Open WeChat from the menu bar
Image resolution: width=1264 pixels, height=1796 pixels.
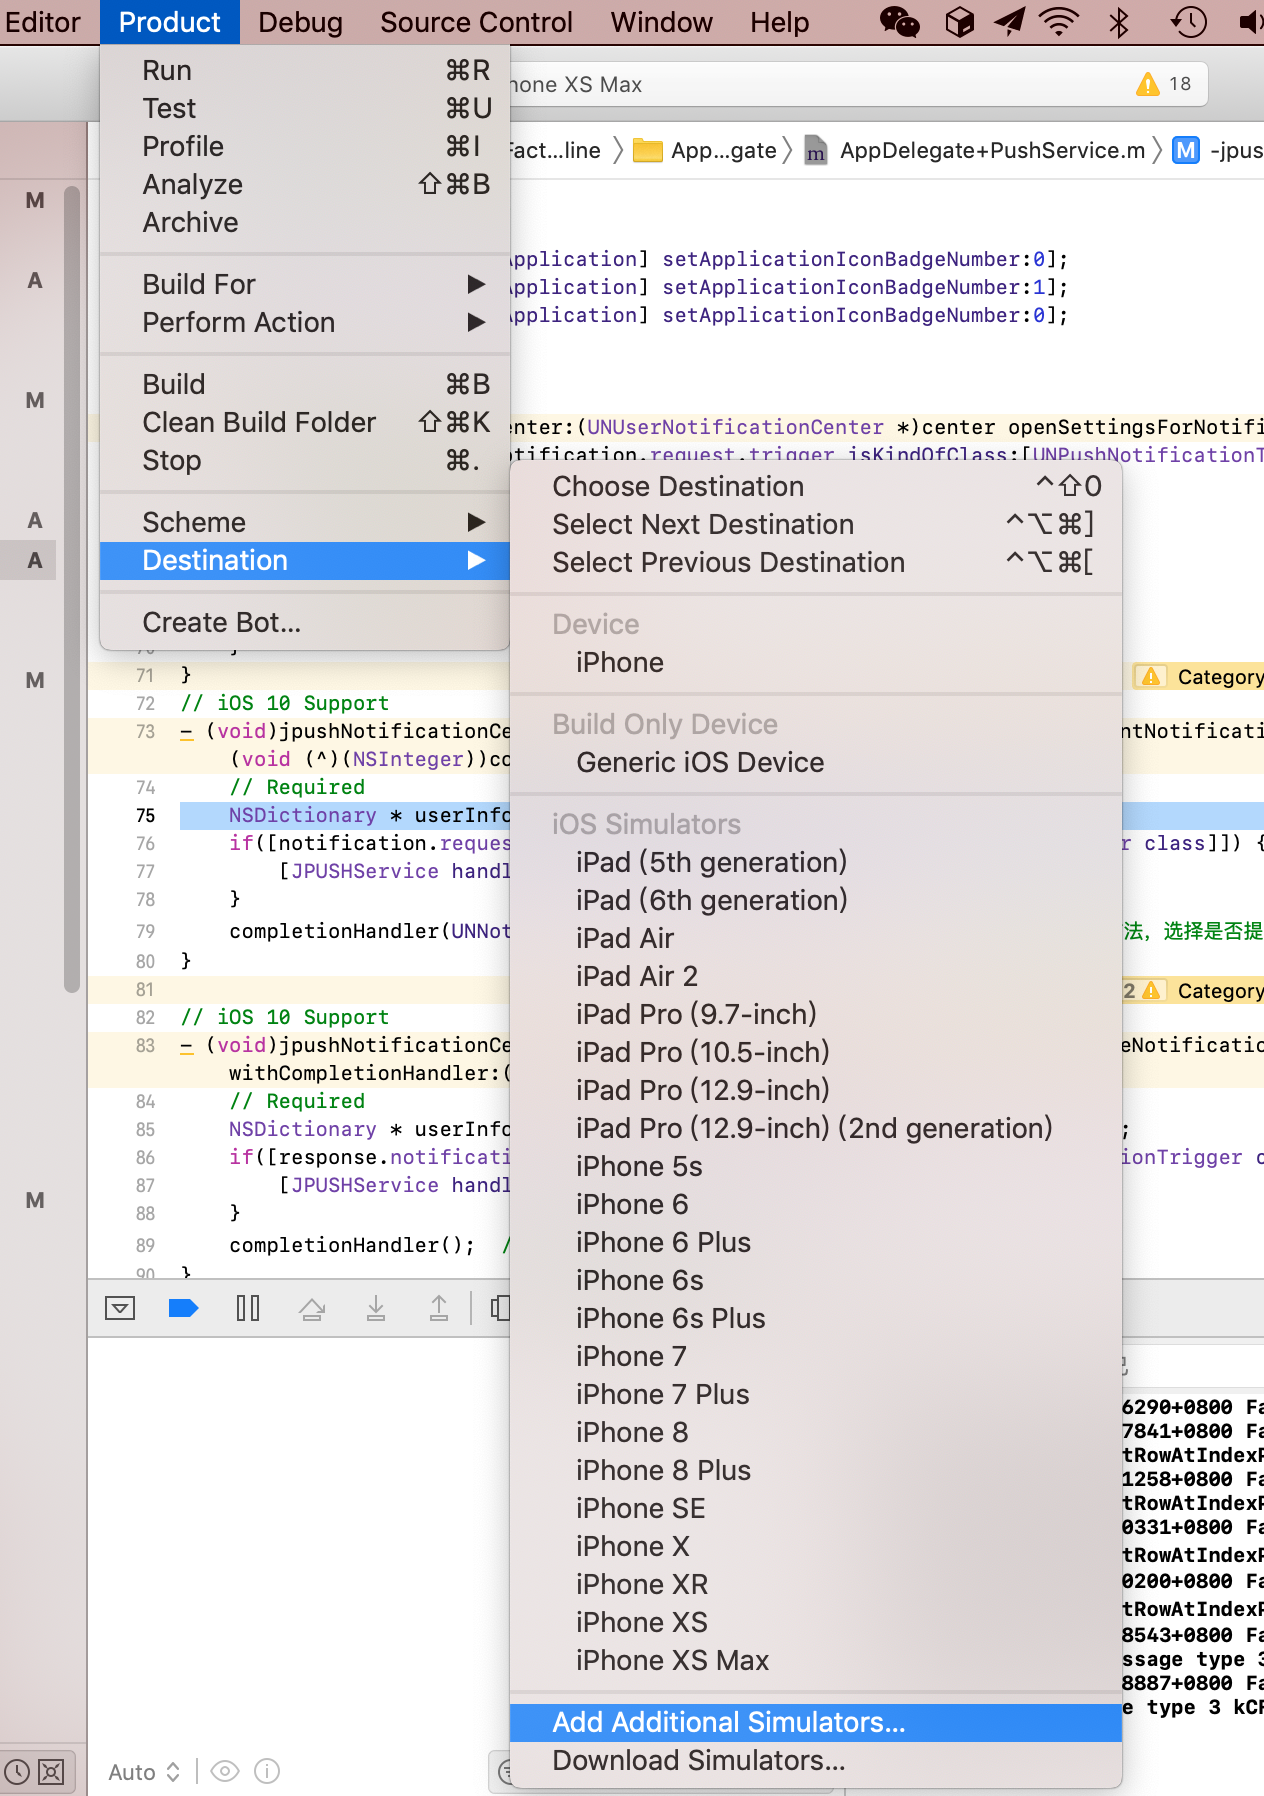[899, 22]
